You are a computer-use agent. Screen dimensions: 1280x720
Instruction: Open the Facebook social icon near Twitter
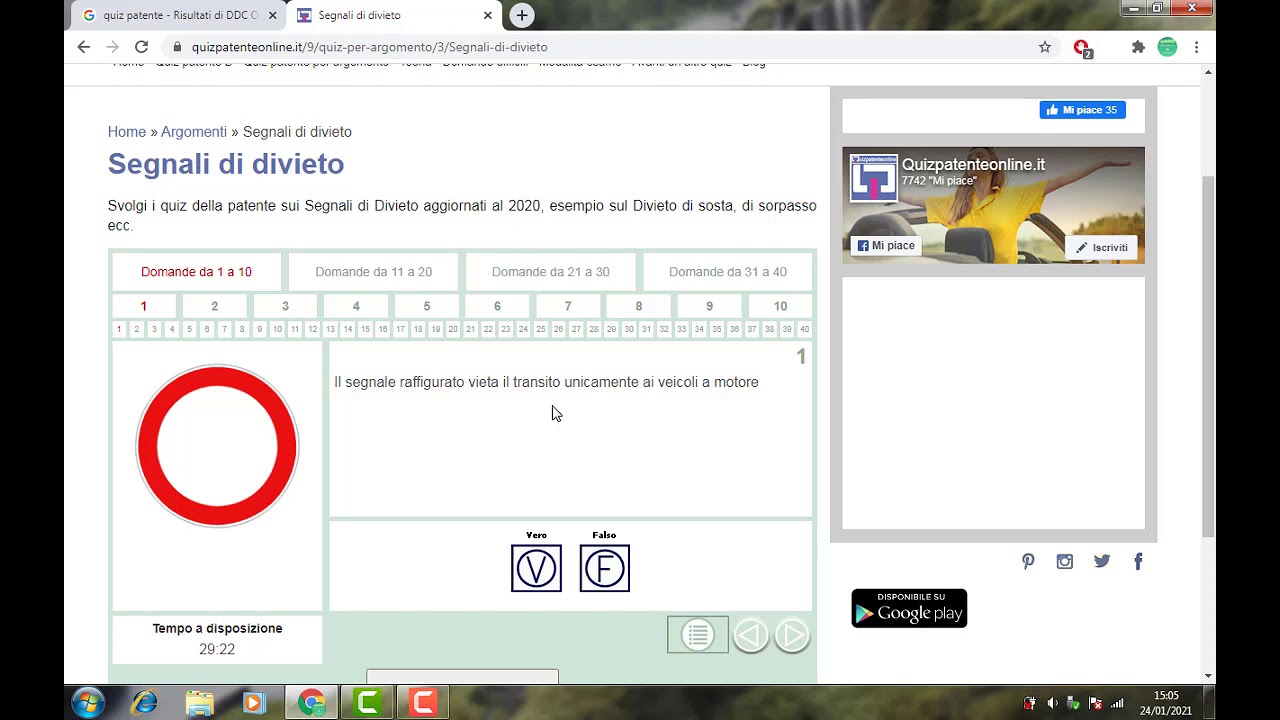pyautogui.click(x=1138, y=561)
